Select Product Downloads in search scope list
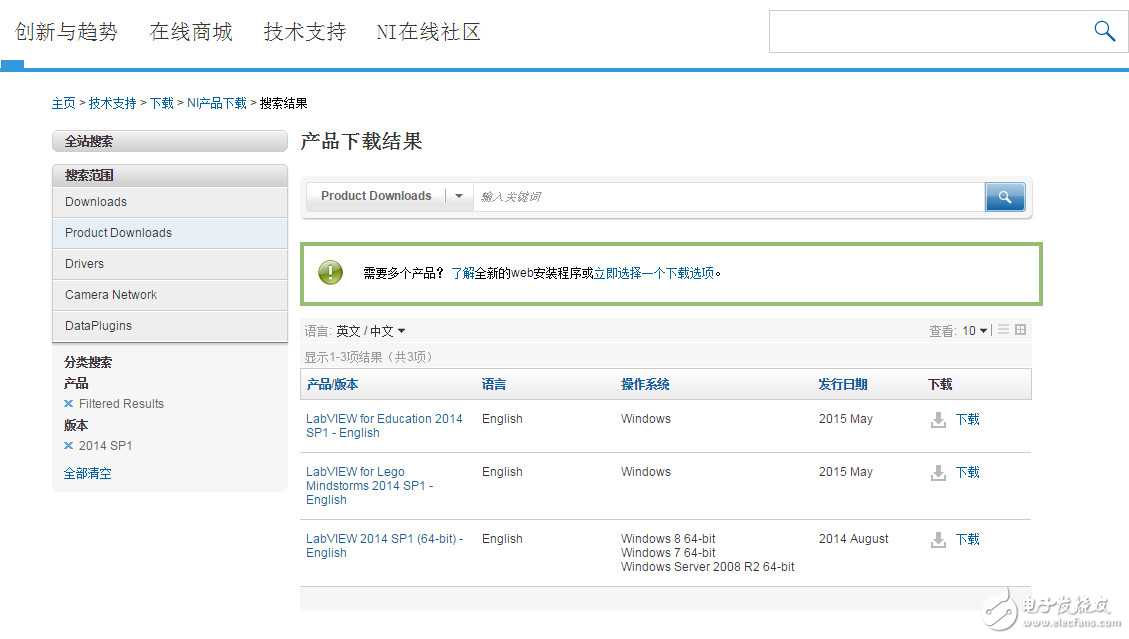 (x=170, y=233)
